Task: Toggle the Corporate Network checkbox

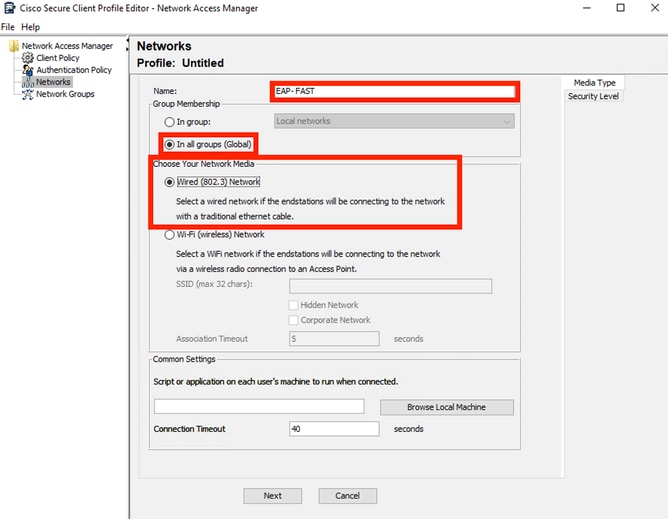Action: click(x=293, y=320)
